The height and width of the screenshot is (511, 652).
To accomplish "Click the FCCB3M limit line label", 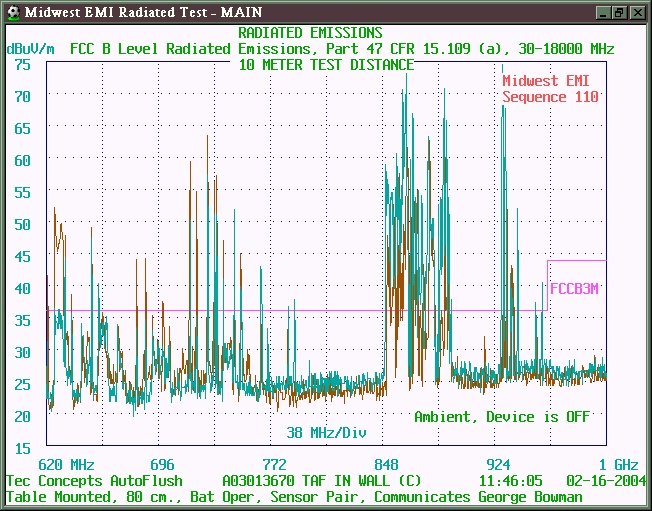I will (x=575, y=289).
